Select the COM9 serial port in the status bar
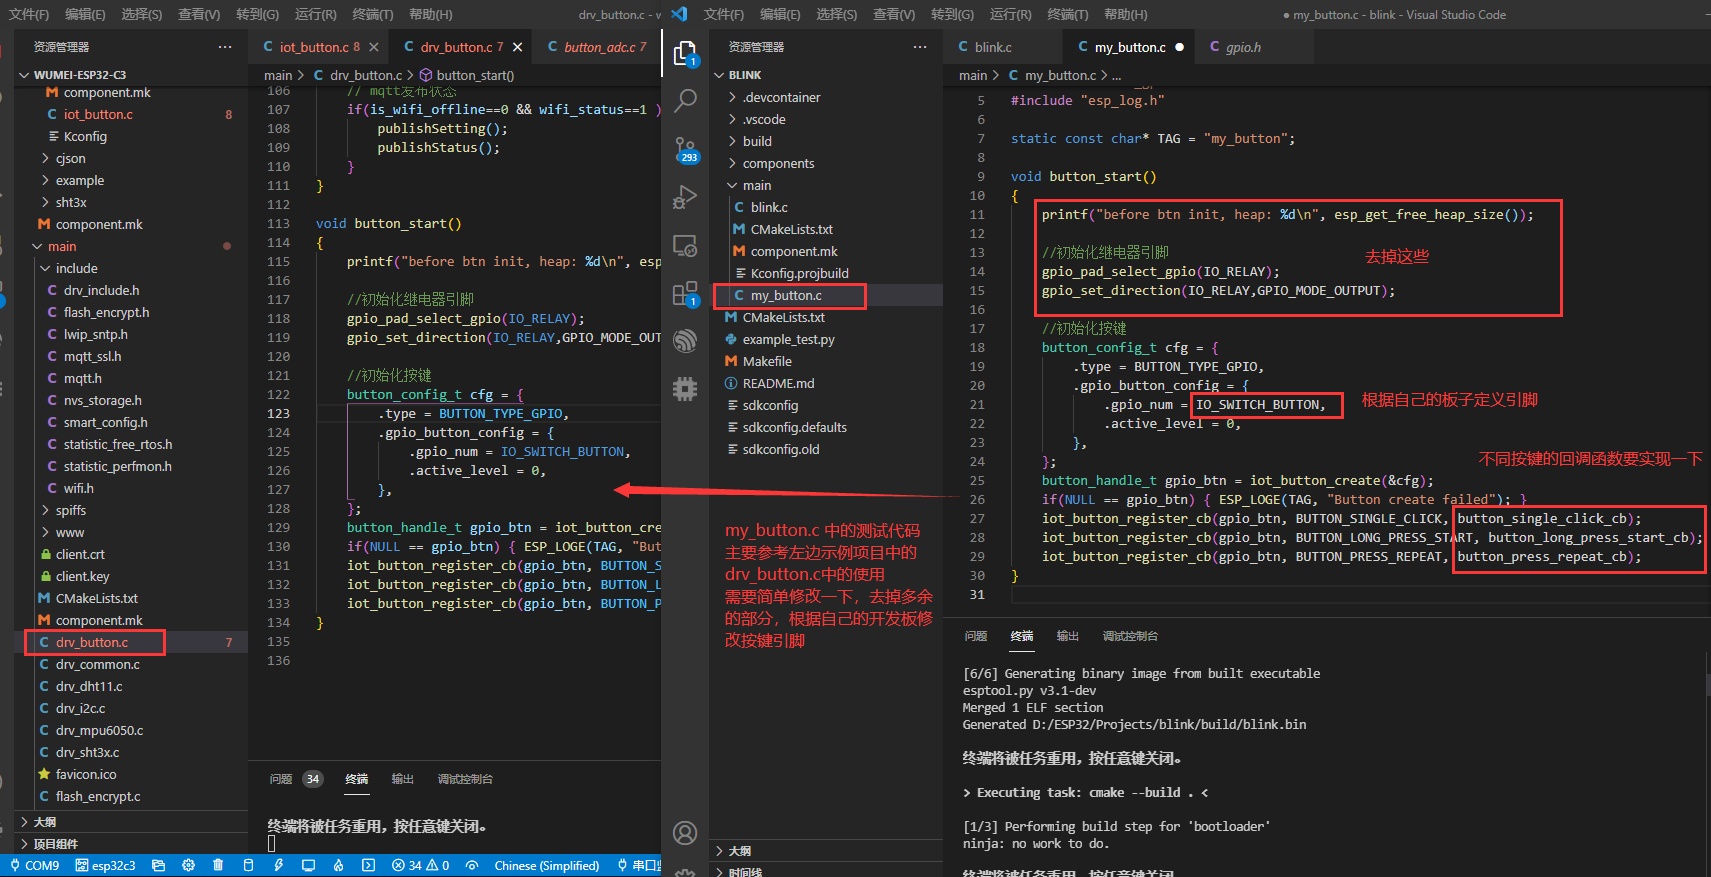The image size is (1711, 877). tap(35, 865)
